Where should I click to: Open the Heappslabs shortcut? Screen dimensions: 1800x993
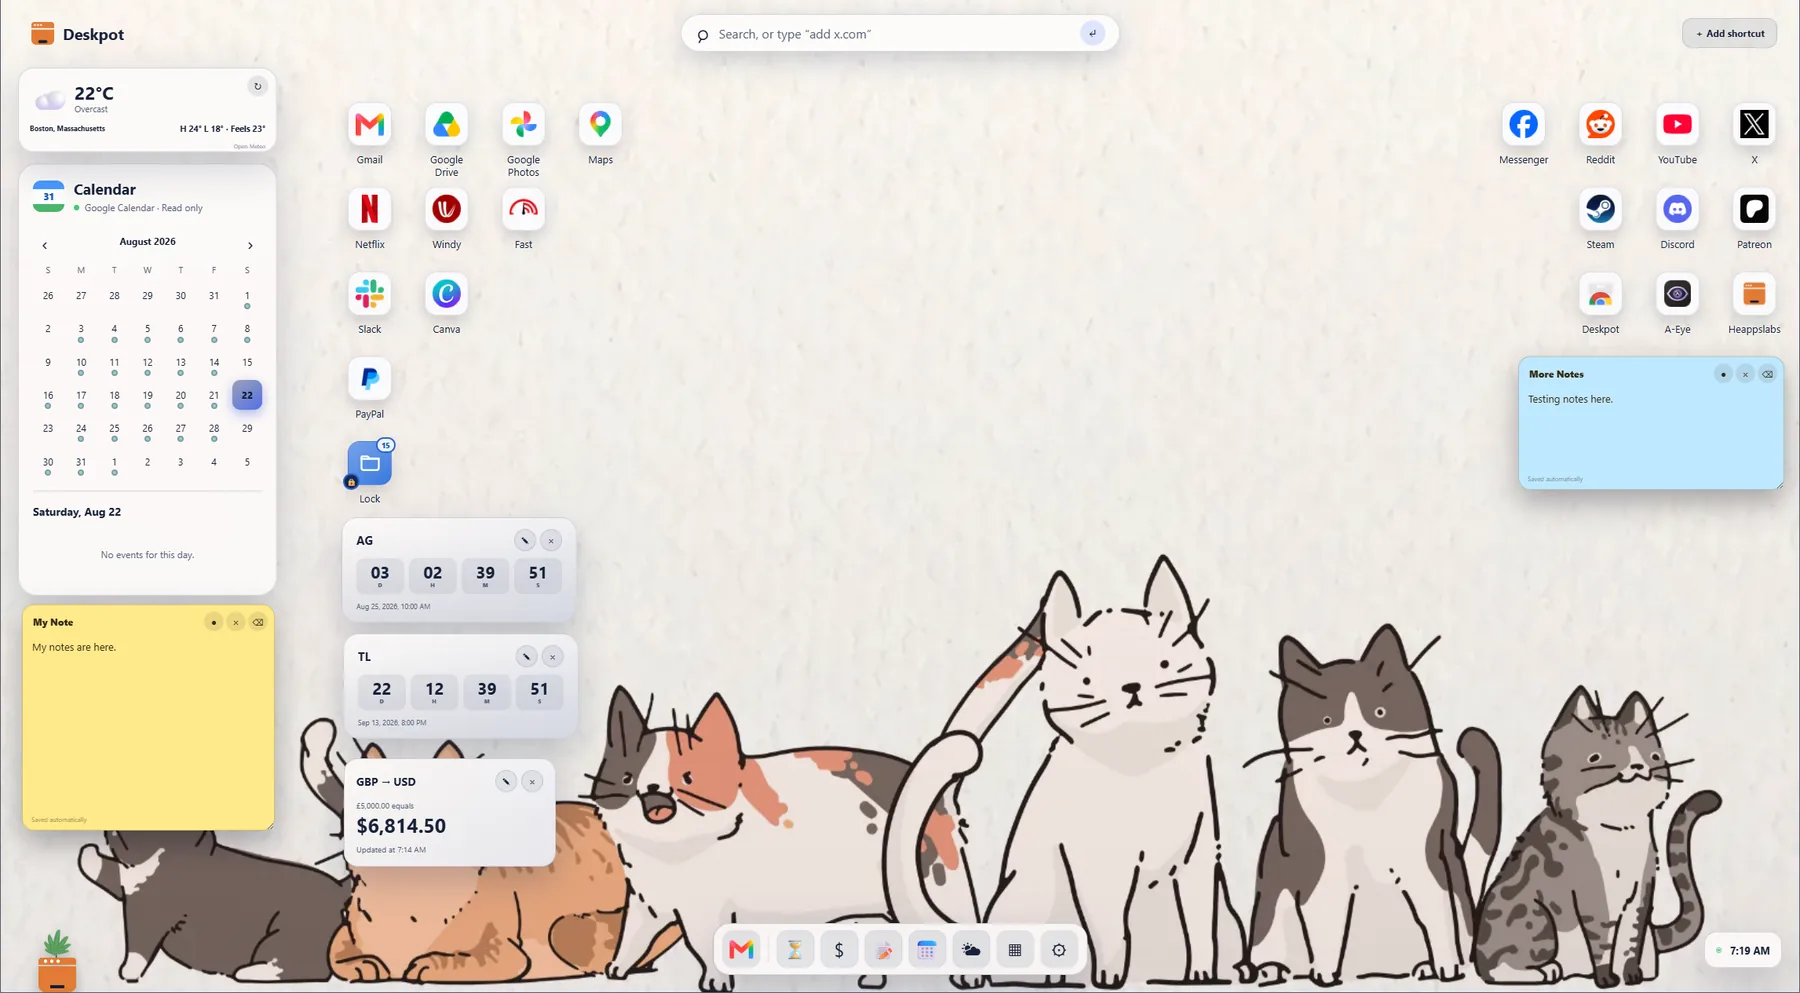click(1754, 294)
